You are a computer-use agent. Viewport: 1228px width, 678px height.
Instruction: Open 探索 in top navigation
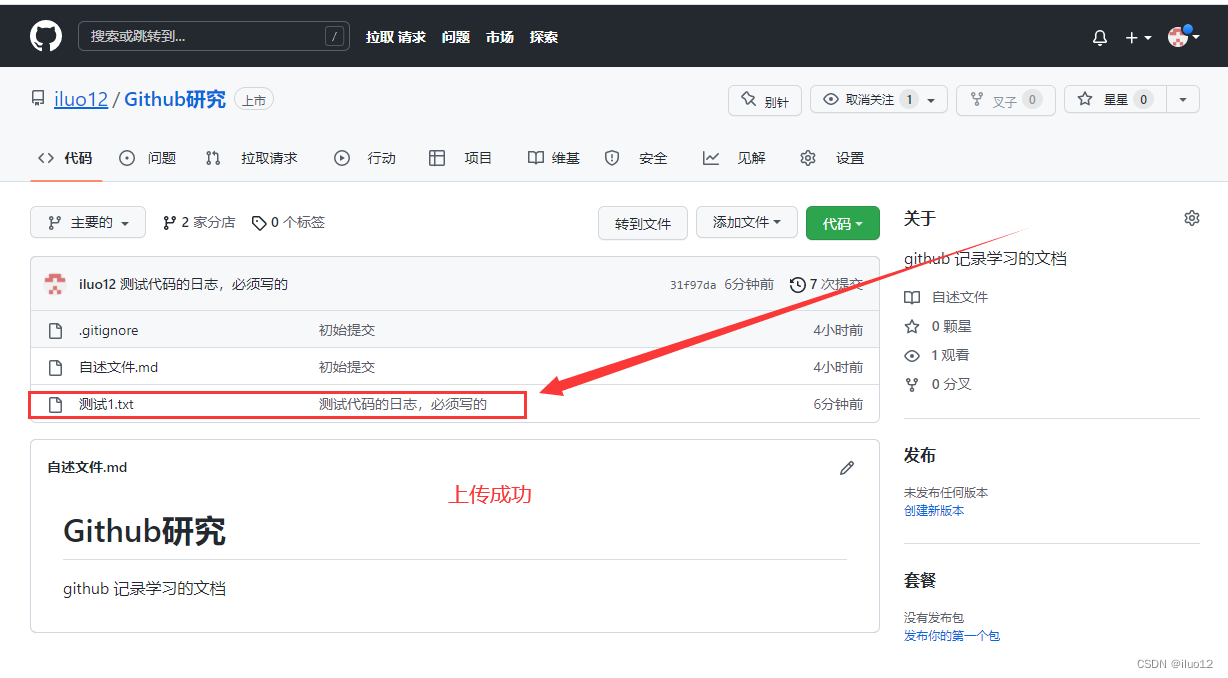[544, 37]
